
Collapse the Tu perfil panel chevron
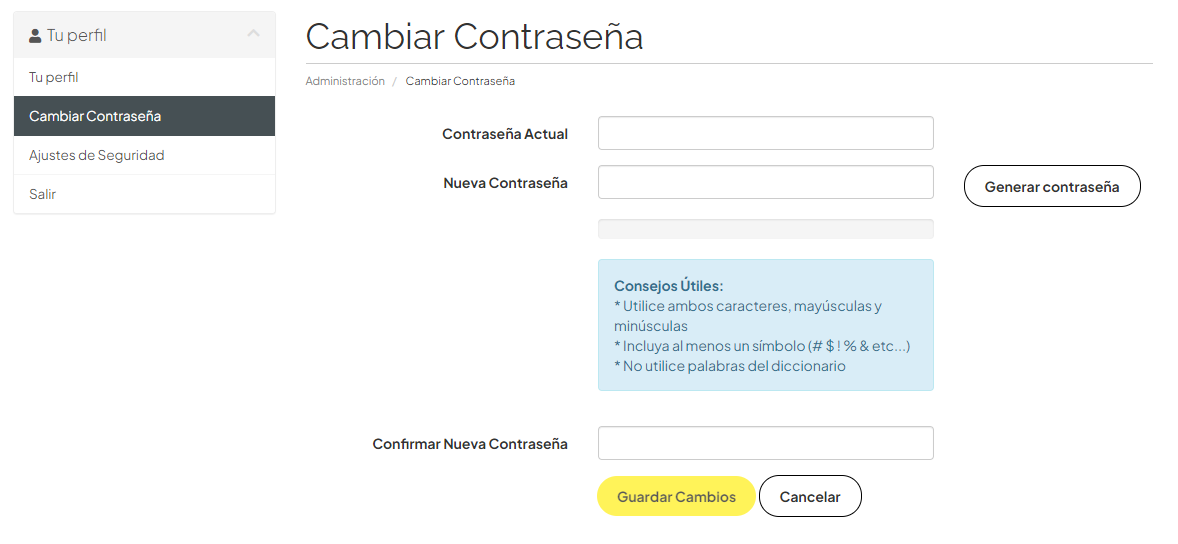click(x=253, y=35)
